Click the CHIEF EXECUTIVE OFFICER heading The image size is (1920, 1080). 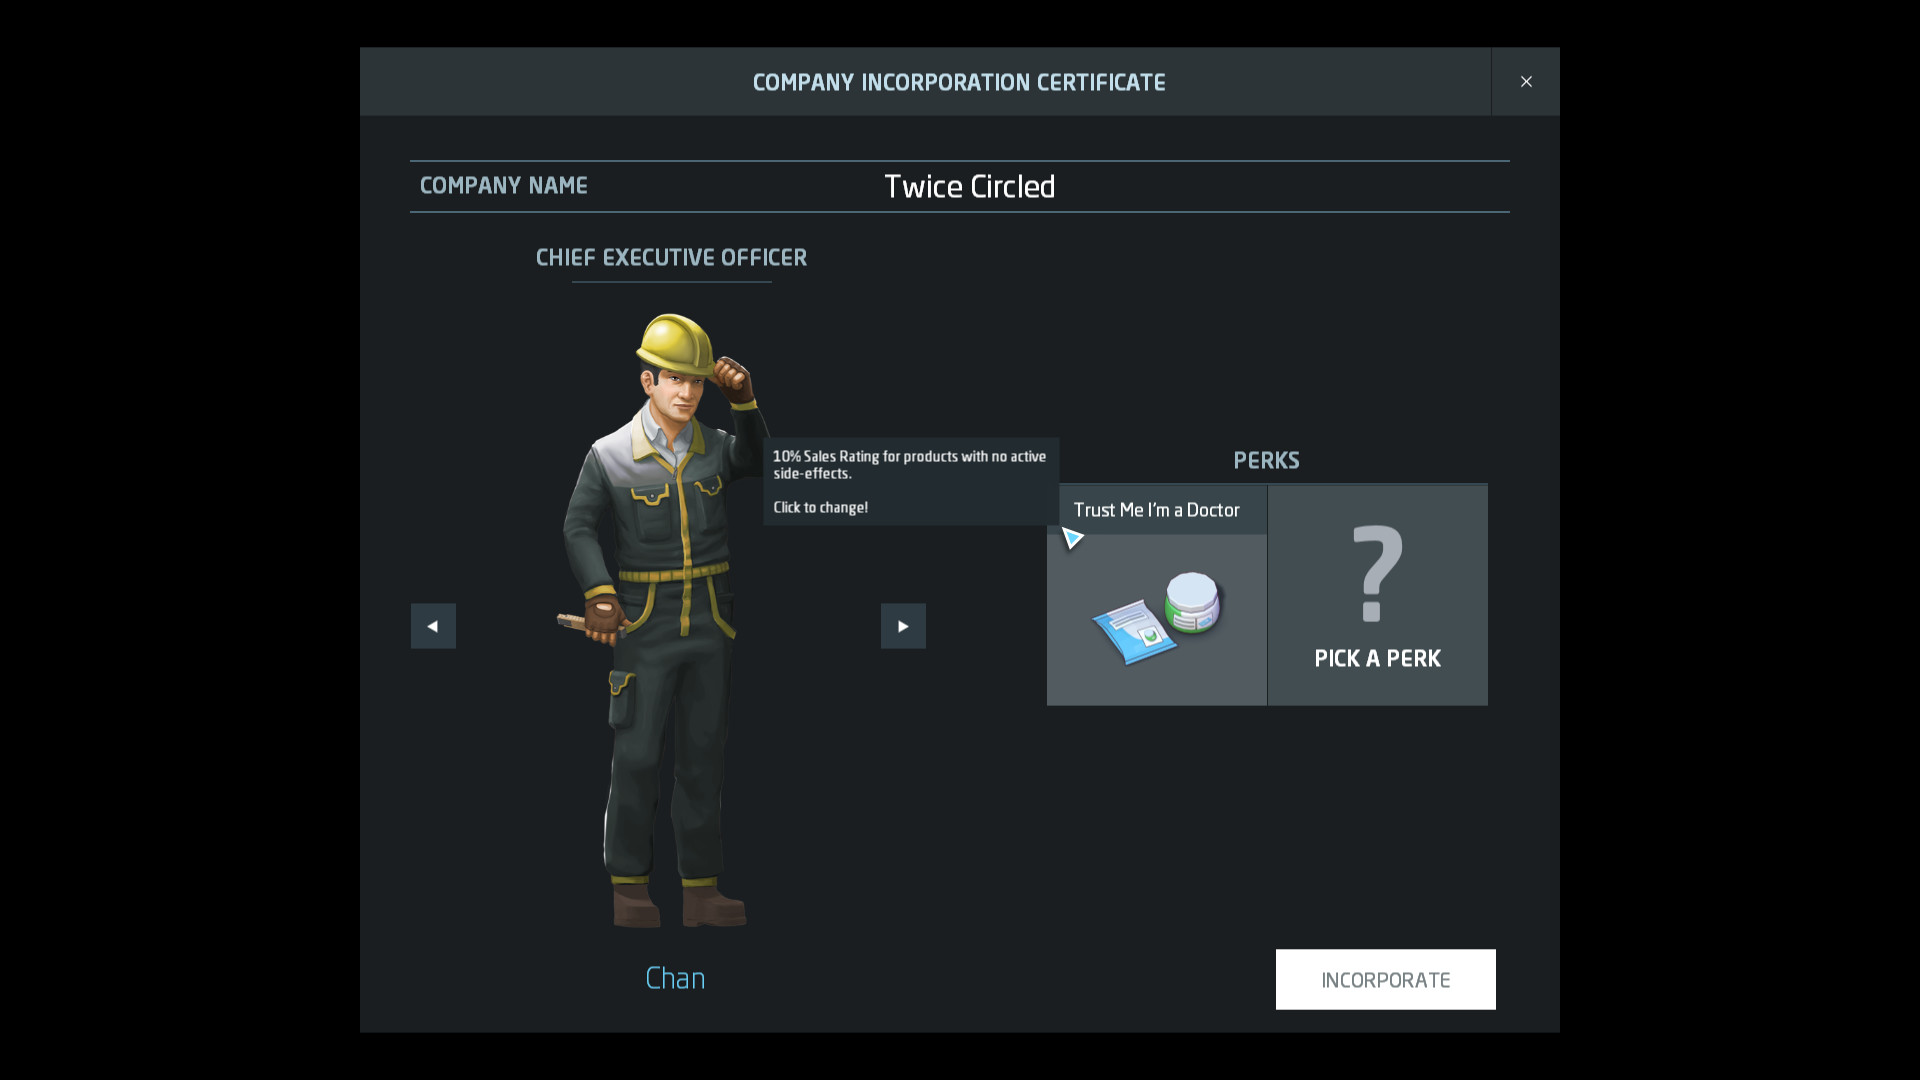point(670,257)
